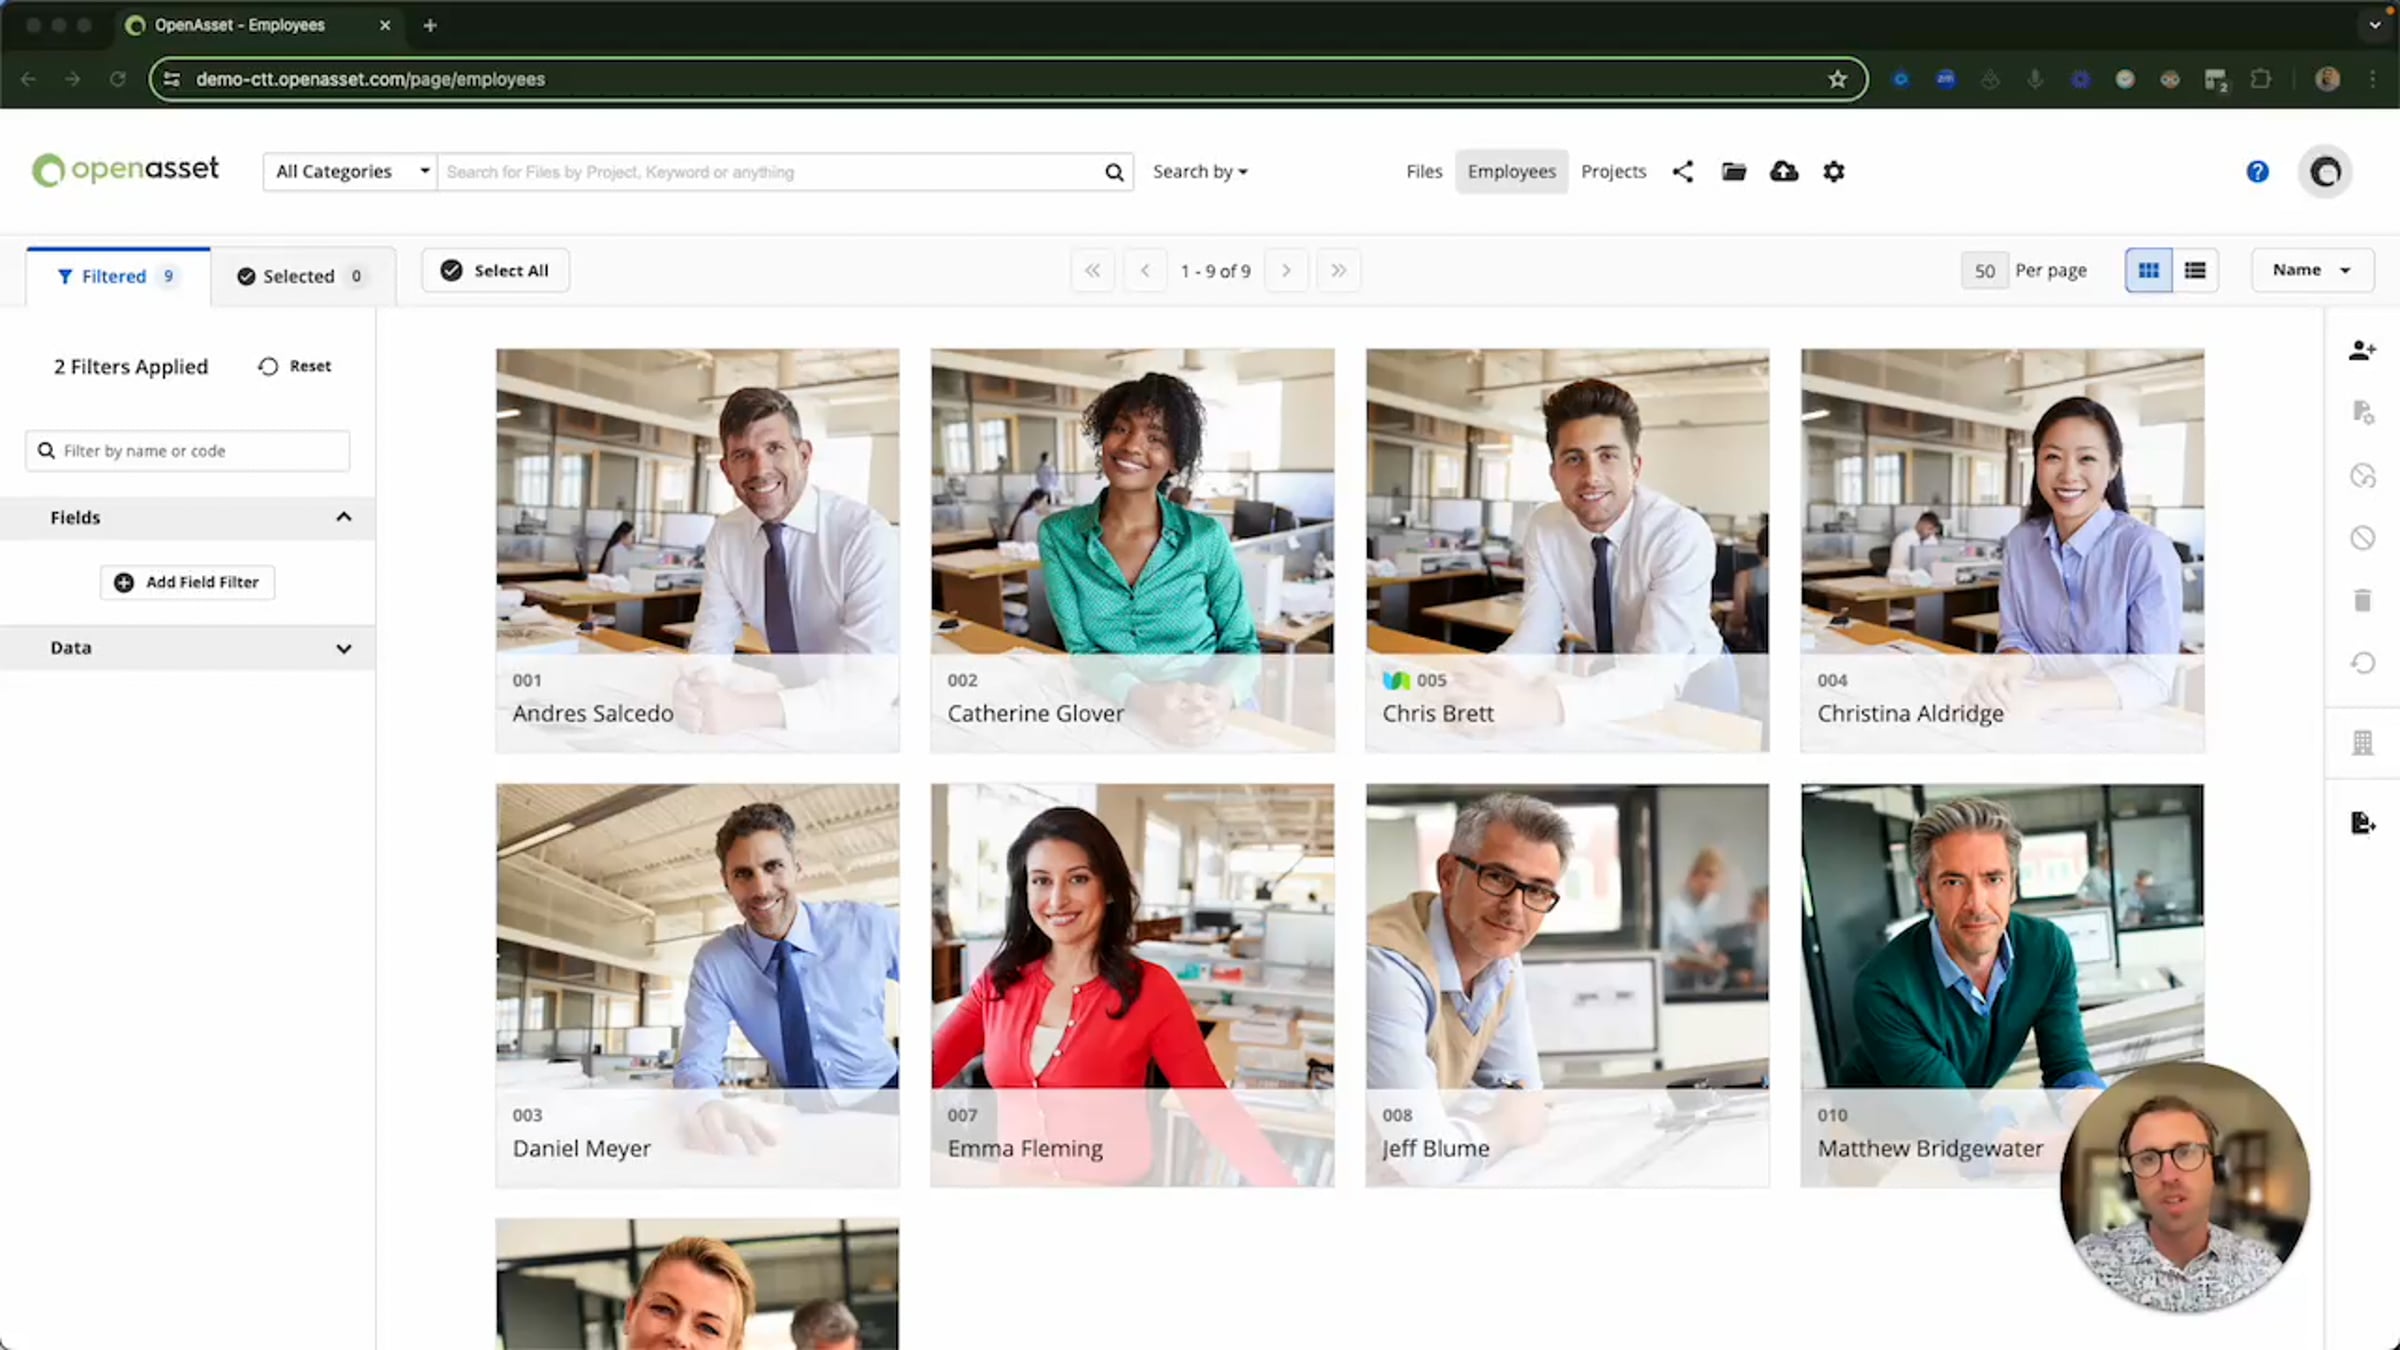Viewport: 2400px width, 1350px height.
Task: Click the undo restore icon in right sidebar
Action: 2363,663
